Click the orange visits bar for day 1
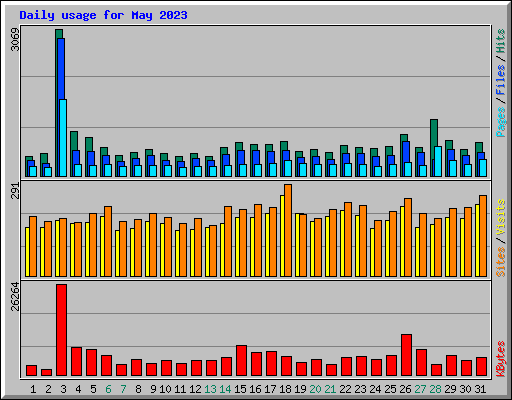 33,247
